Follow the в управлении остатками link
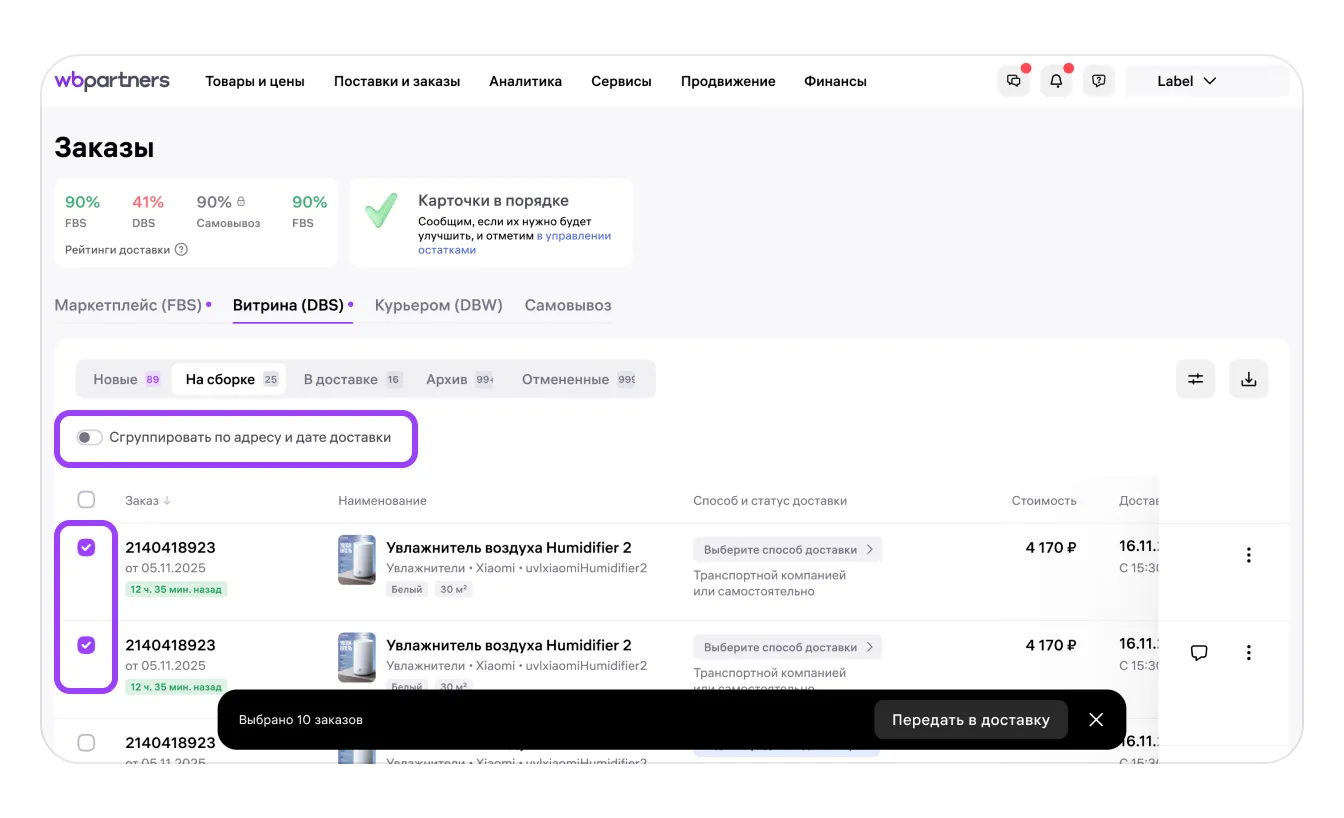1344x818 pixels. click(x=514, y=243)
